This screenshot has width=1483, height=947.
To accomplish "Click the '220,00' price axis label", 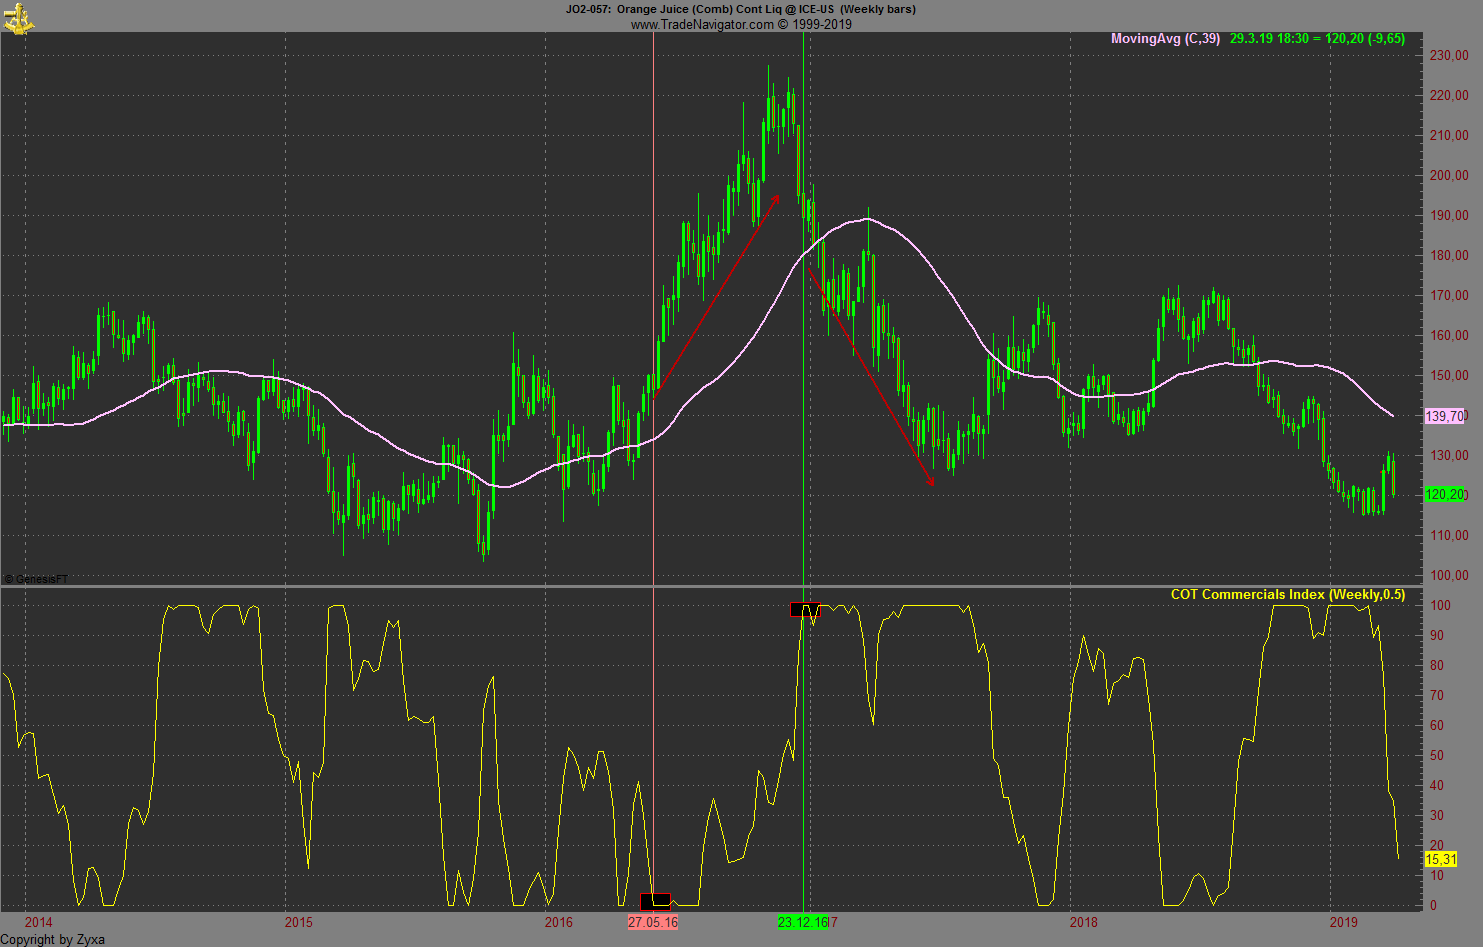I will 1449,95.
